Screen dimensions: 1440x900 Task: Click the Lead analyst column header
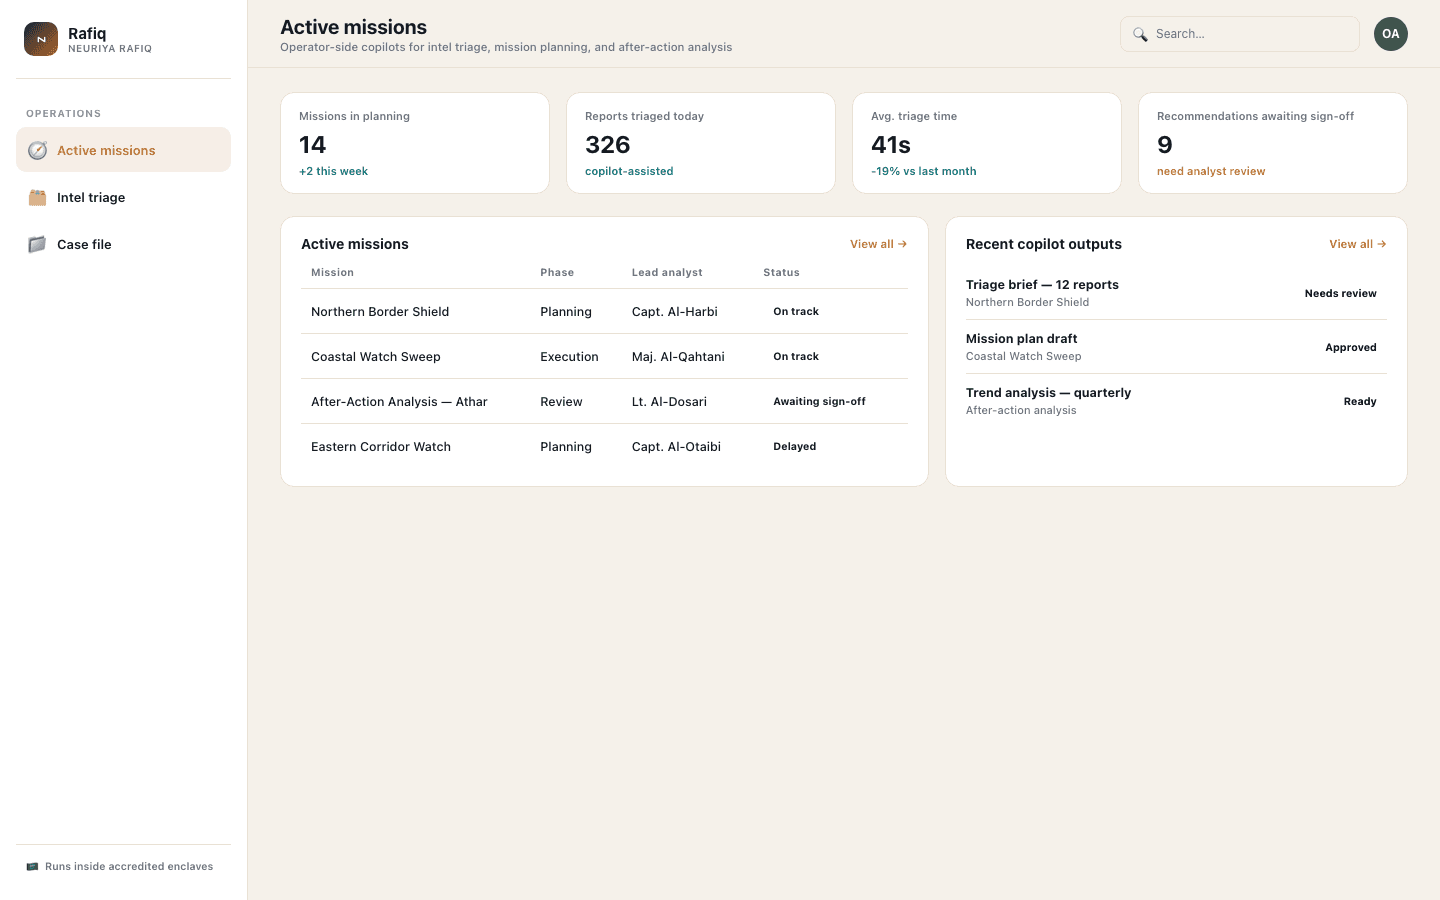pyautogui.click(x=667, y=272)
